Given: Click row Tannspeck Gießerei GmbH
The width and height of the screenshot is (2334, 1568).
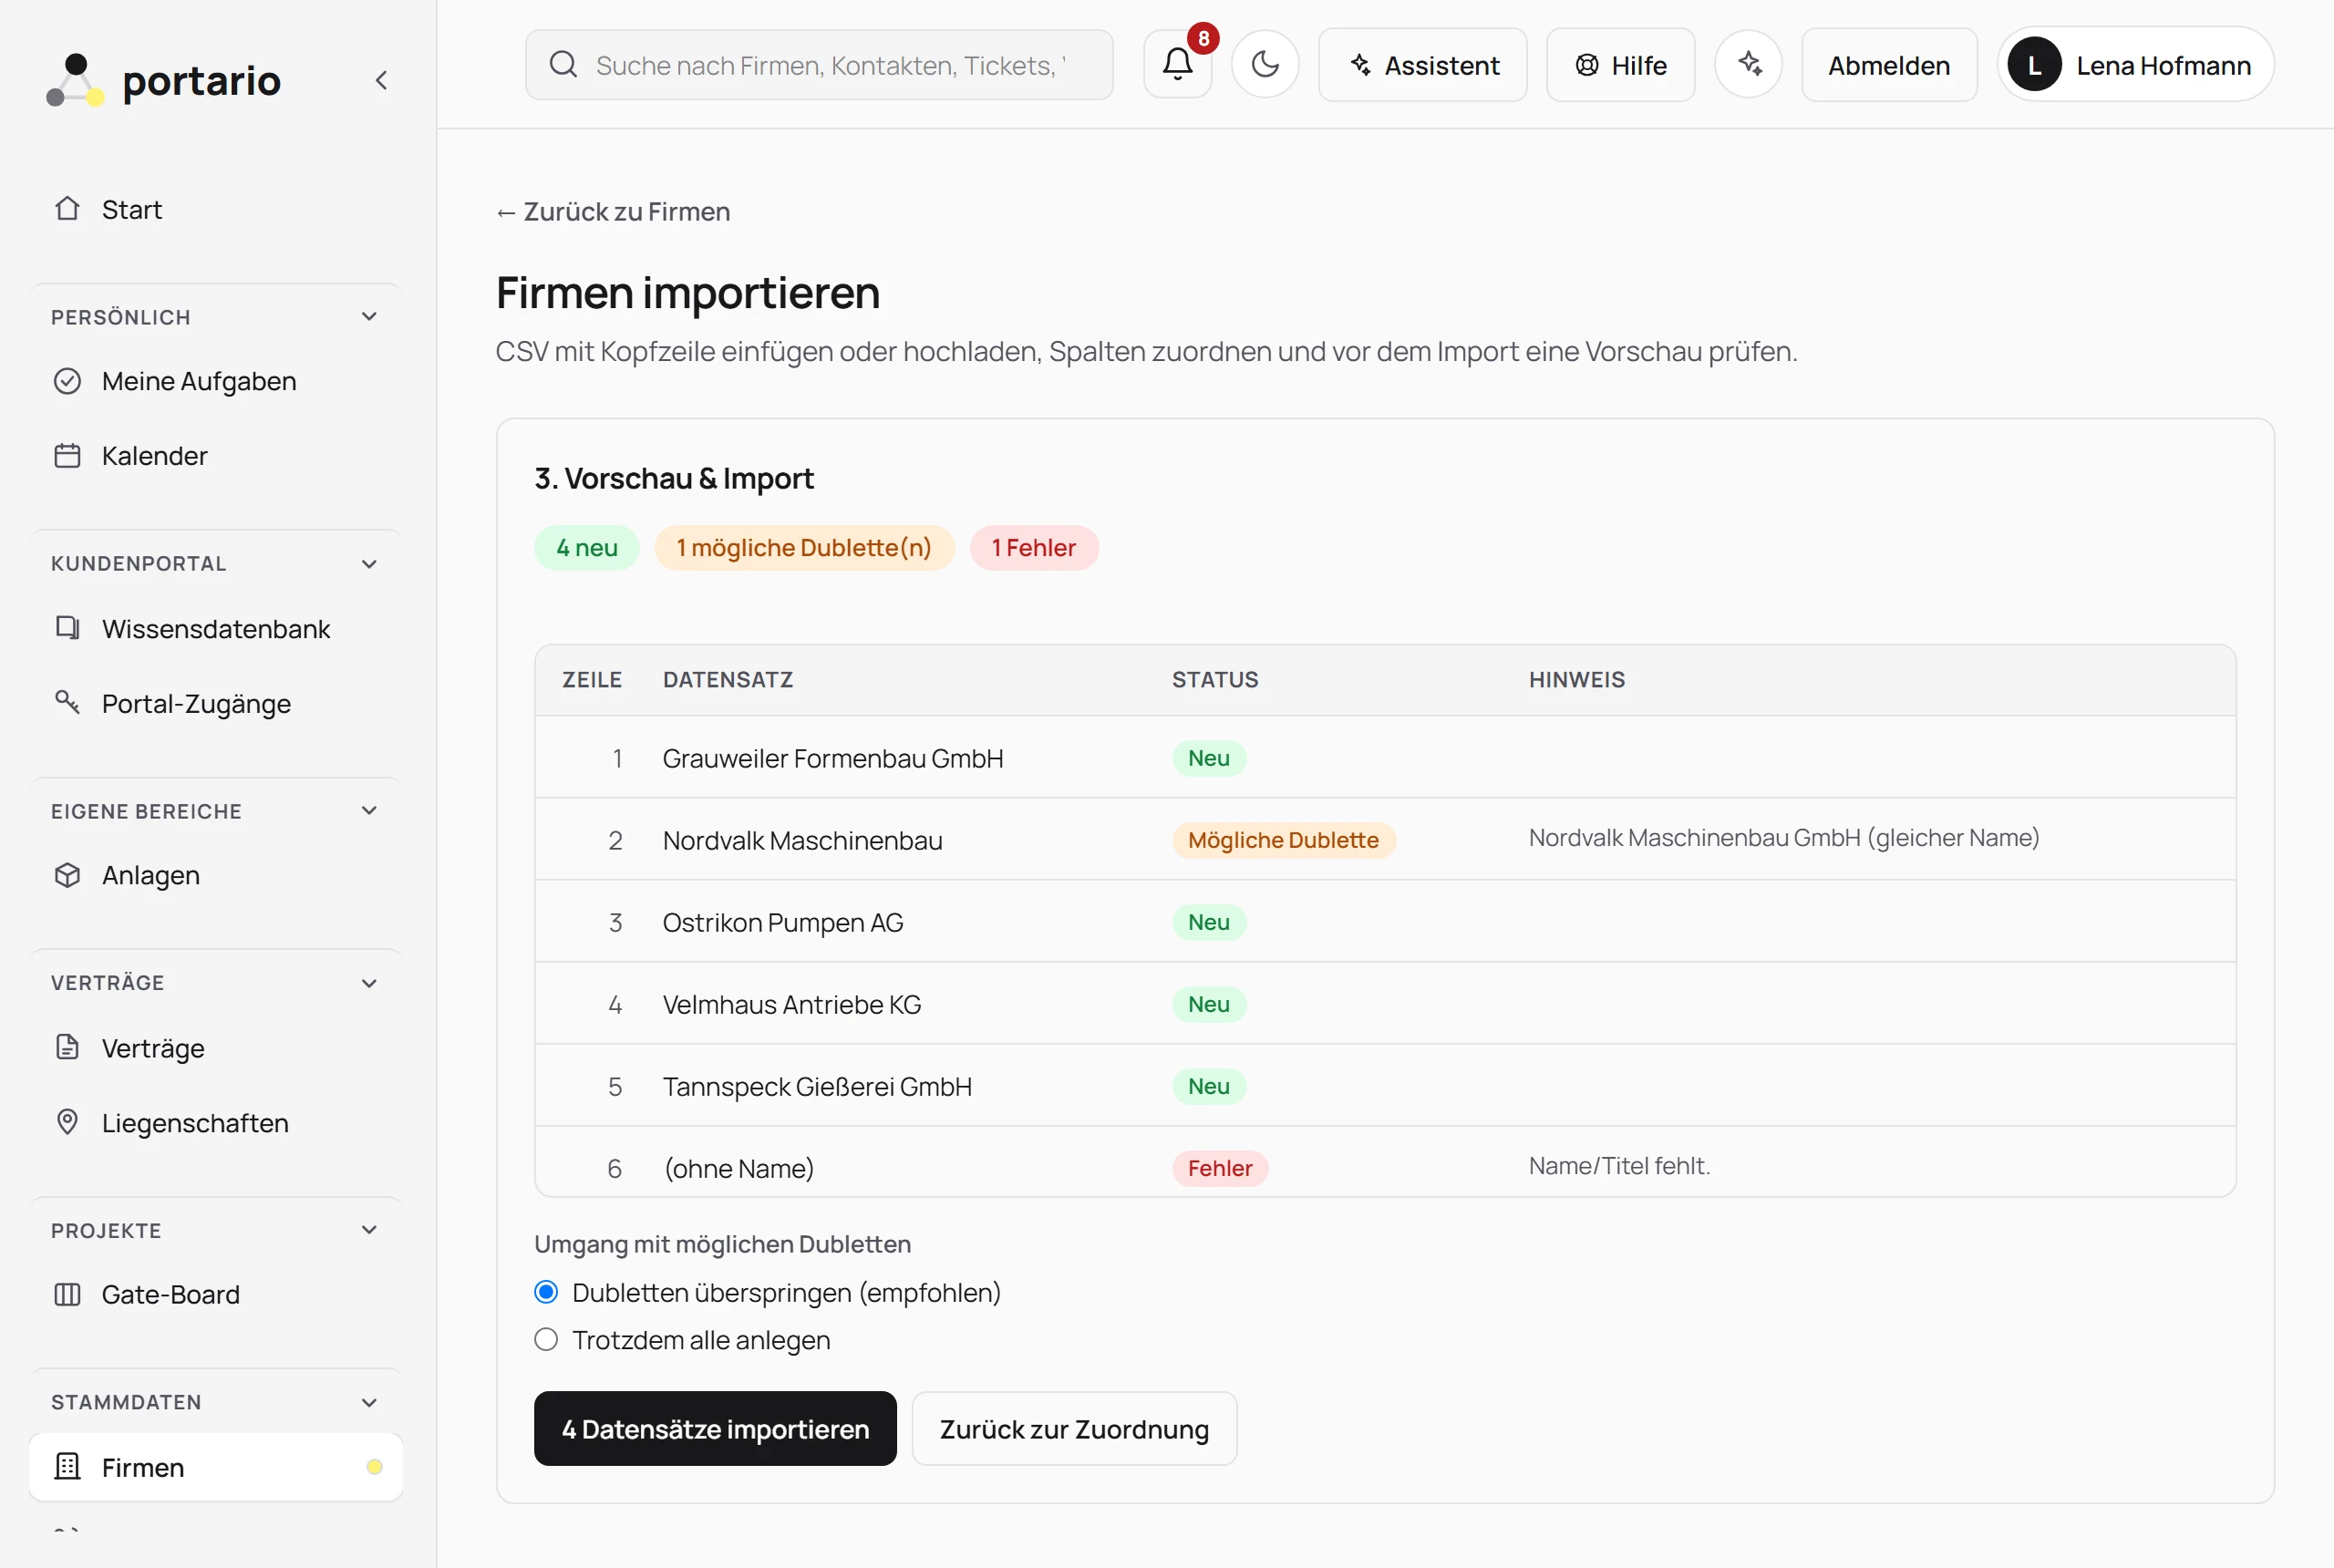Looking at the screenshot, I should [x=1385, y=1085].
